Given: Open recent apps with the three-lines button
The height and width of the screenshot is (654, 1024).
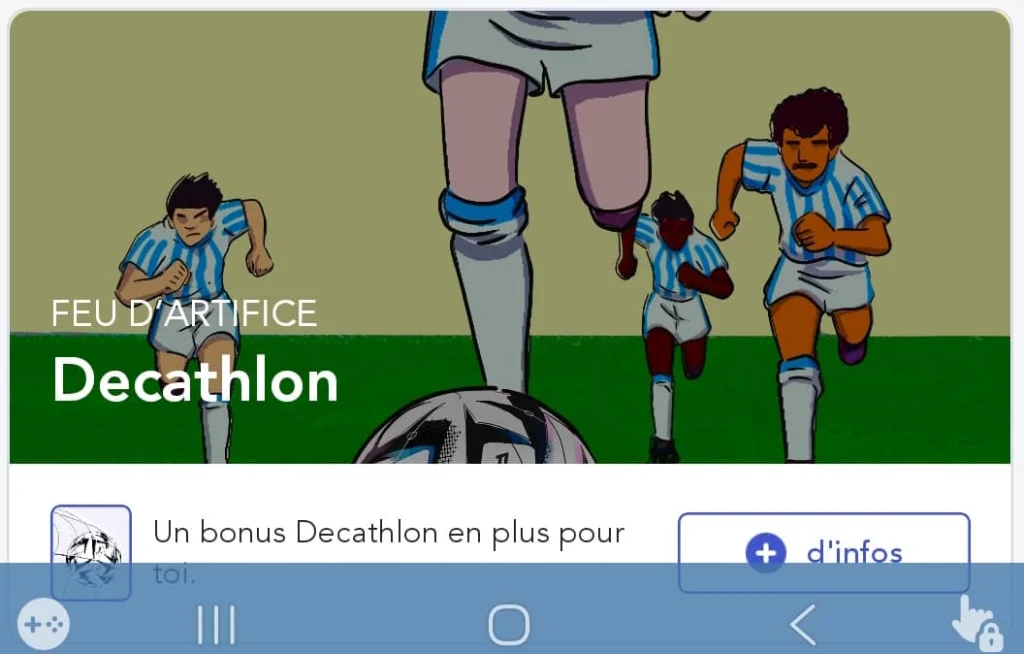Looking at the screenshot, I should (216, 625).
